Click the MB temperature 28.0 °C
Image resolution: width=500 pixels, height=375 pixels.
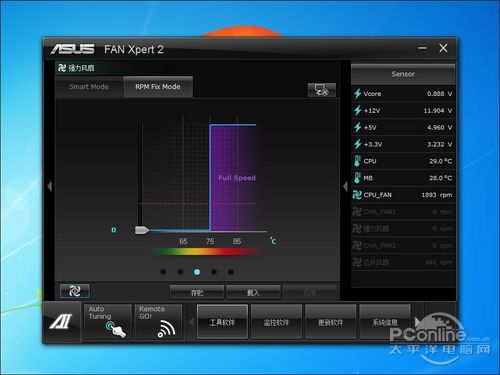tap(440, 178)
